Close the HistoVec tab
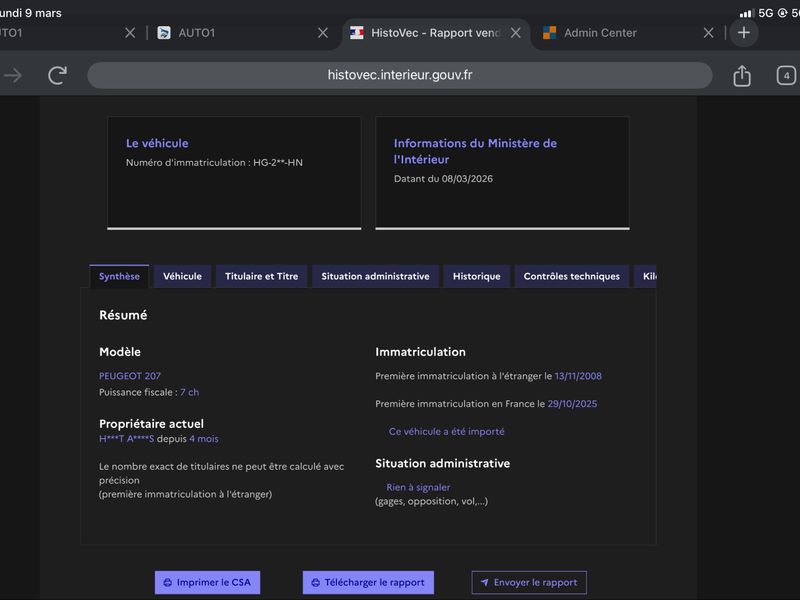 (x=516, y=33)
